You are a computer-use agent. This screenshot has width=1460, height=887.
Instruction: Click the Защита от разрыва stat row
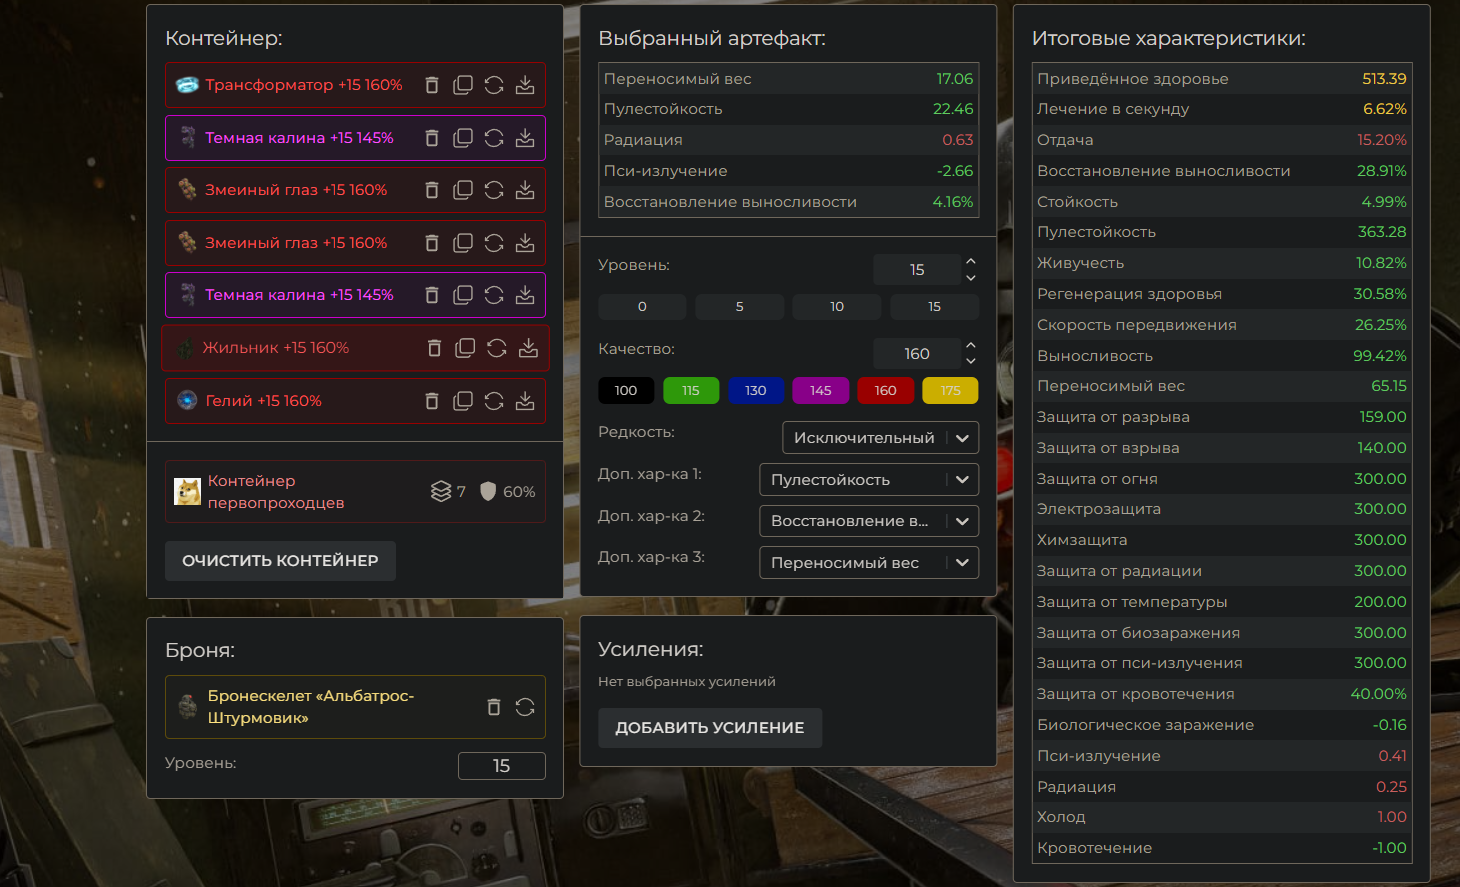1222,417
